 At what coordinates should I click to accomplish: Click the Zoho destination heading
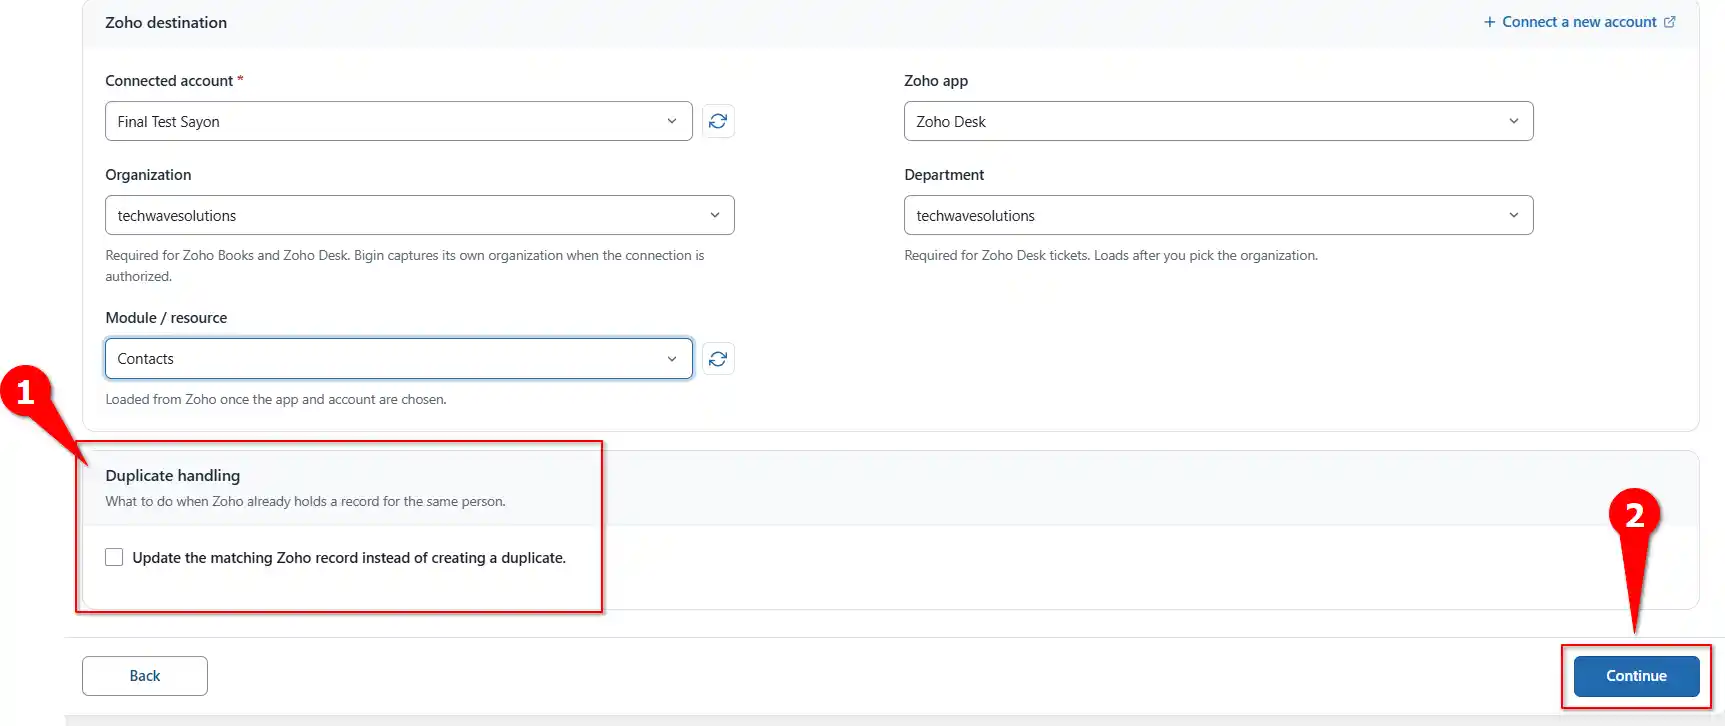(x=166, y=22)
